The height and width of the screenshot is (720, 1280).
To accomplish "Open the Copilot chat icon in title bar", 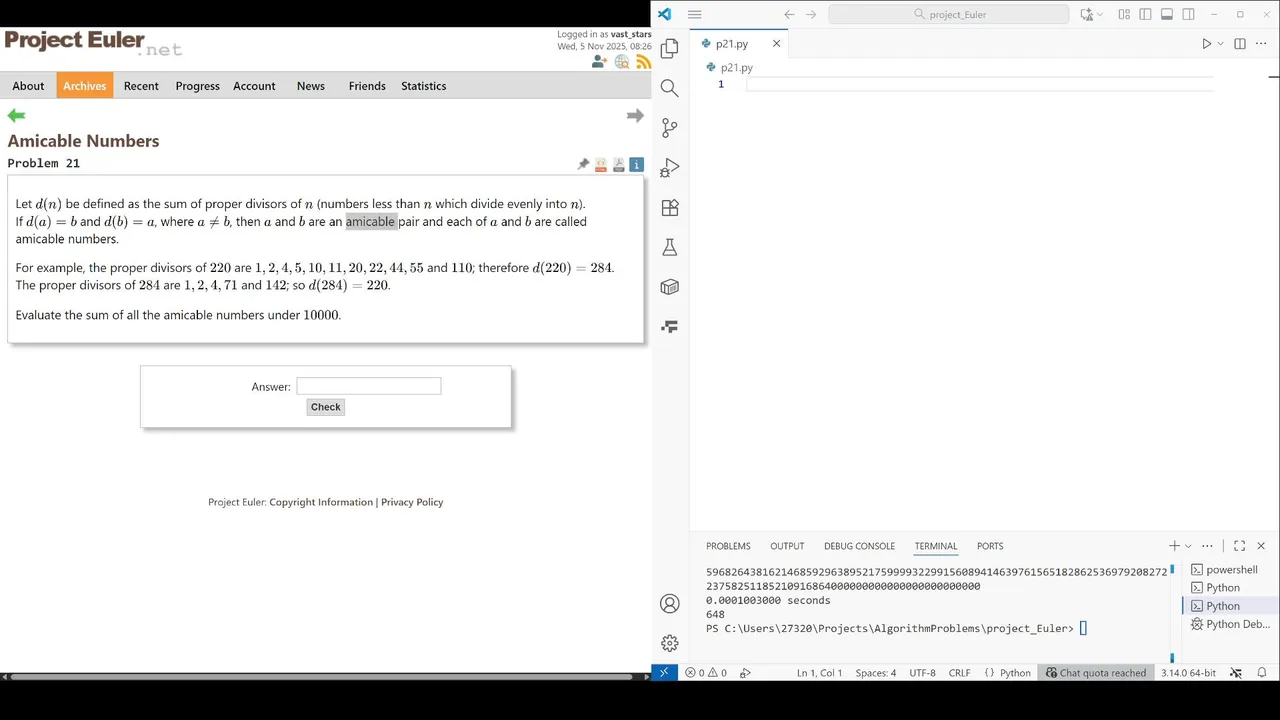I will pos(1087,15).
